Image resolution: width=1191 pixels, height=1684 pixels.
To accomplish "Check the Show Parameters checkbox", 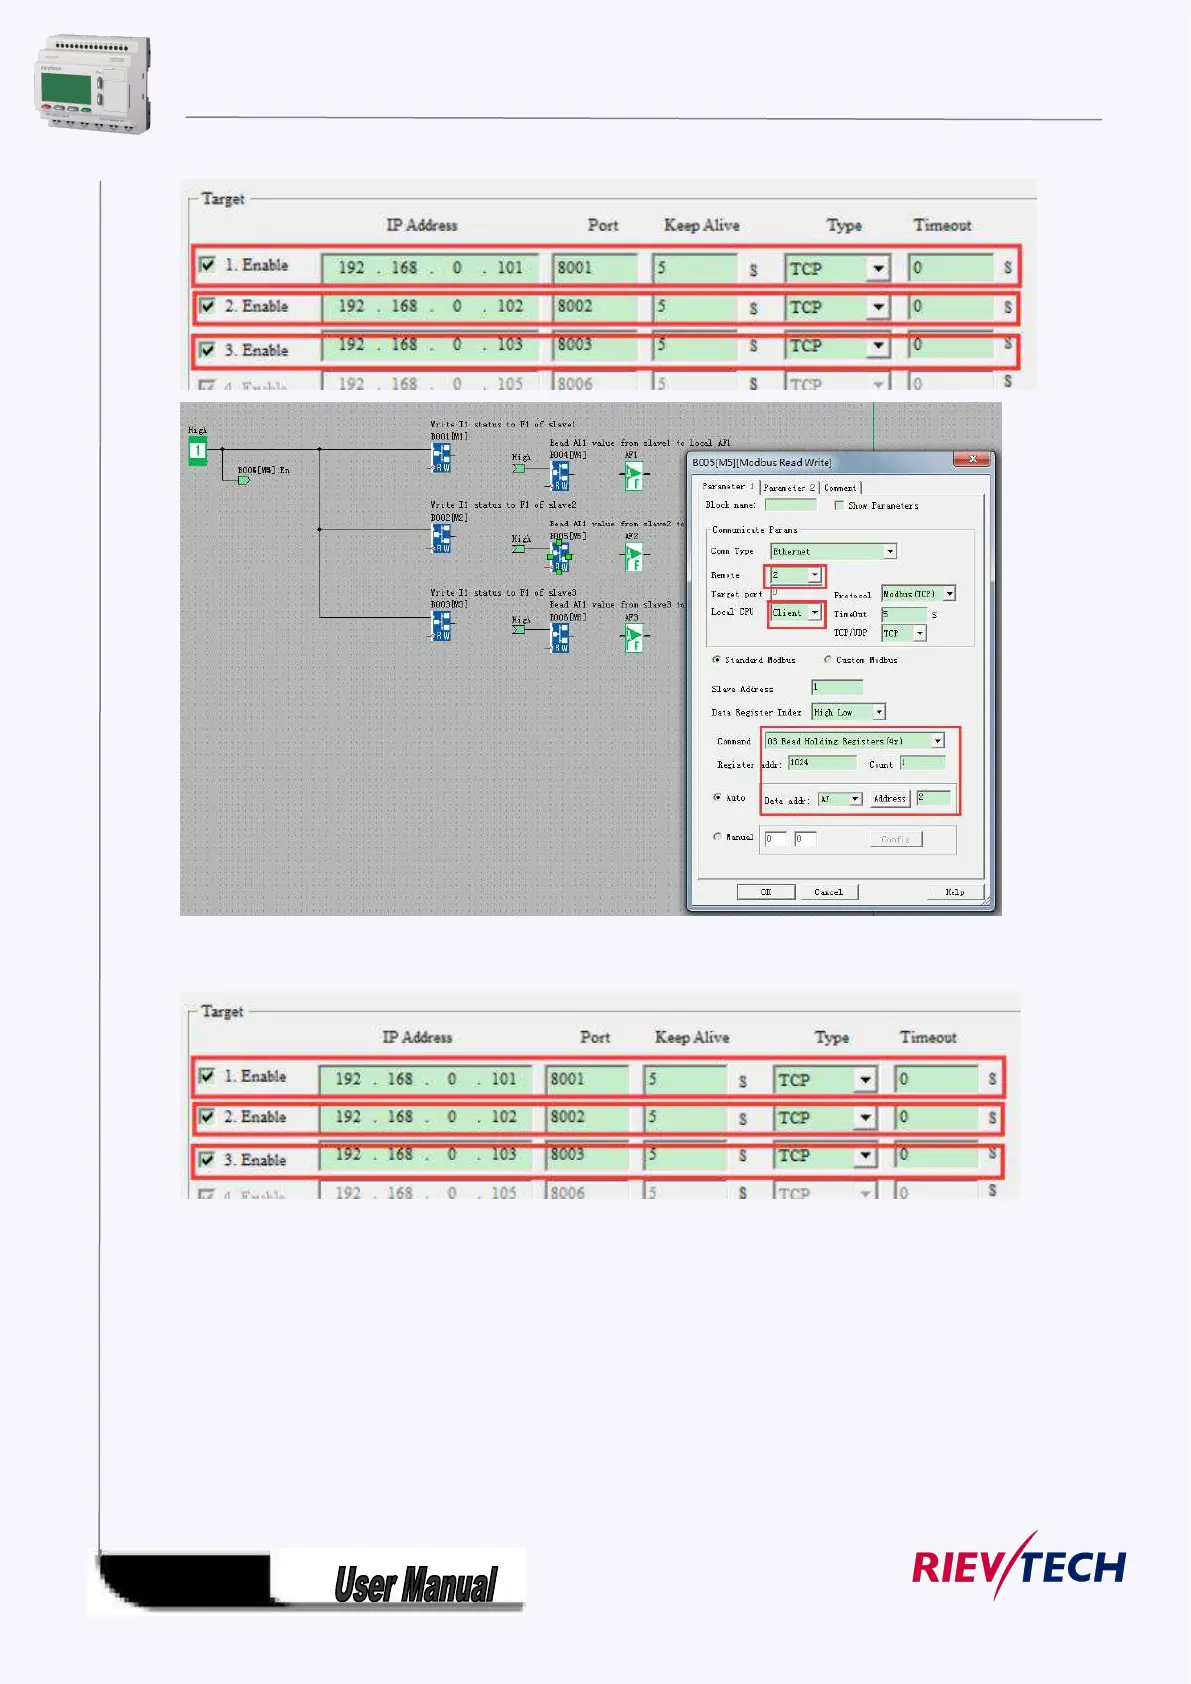I will [x=839, y=505].
